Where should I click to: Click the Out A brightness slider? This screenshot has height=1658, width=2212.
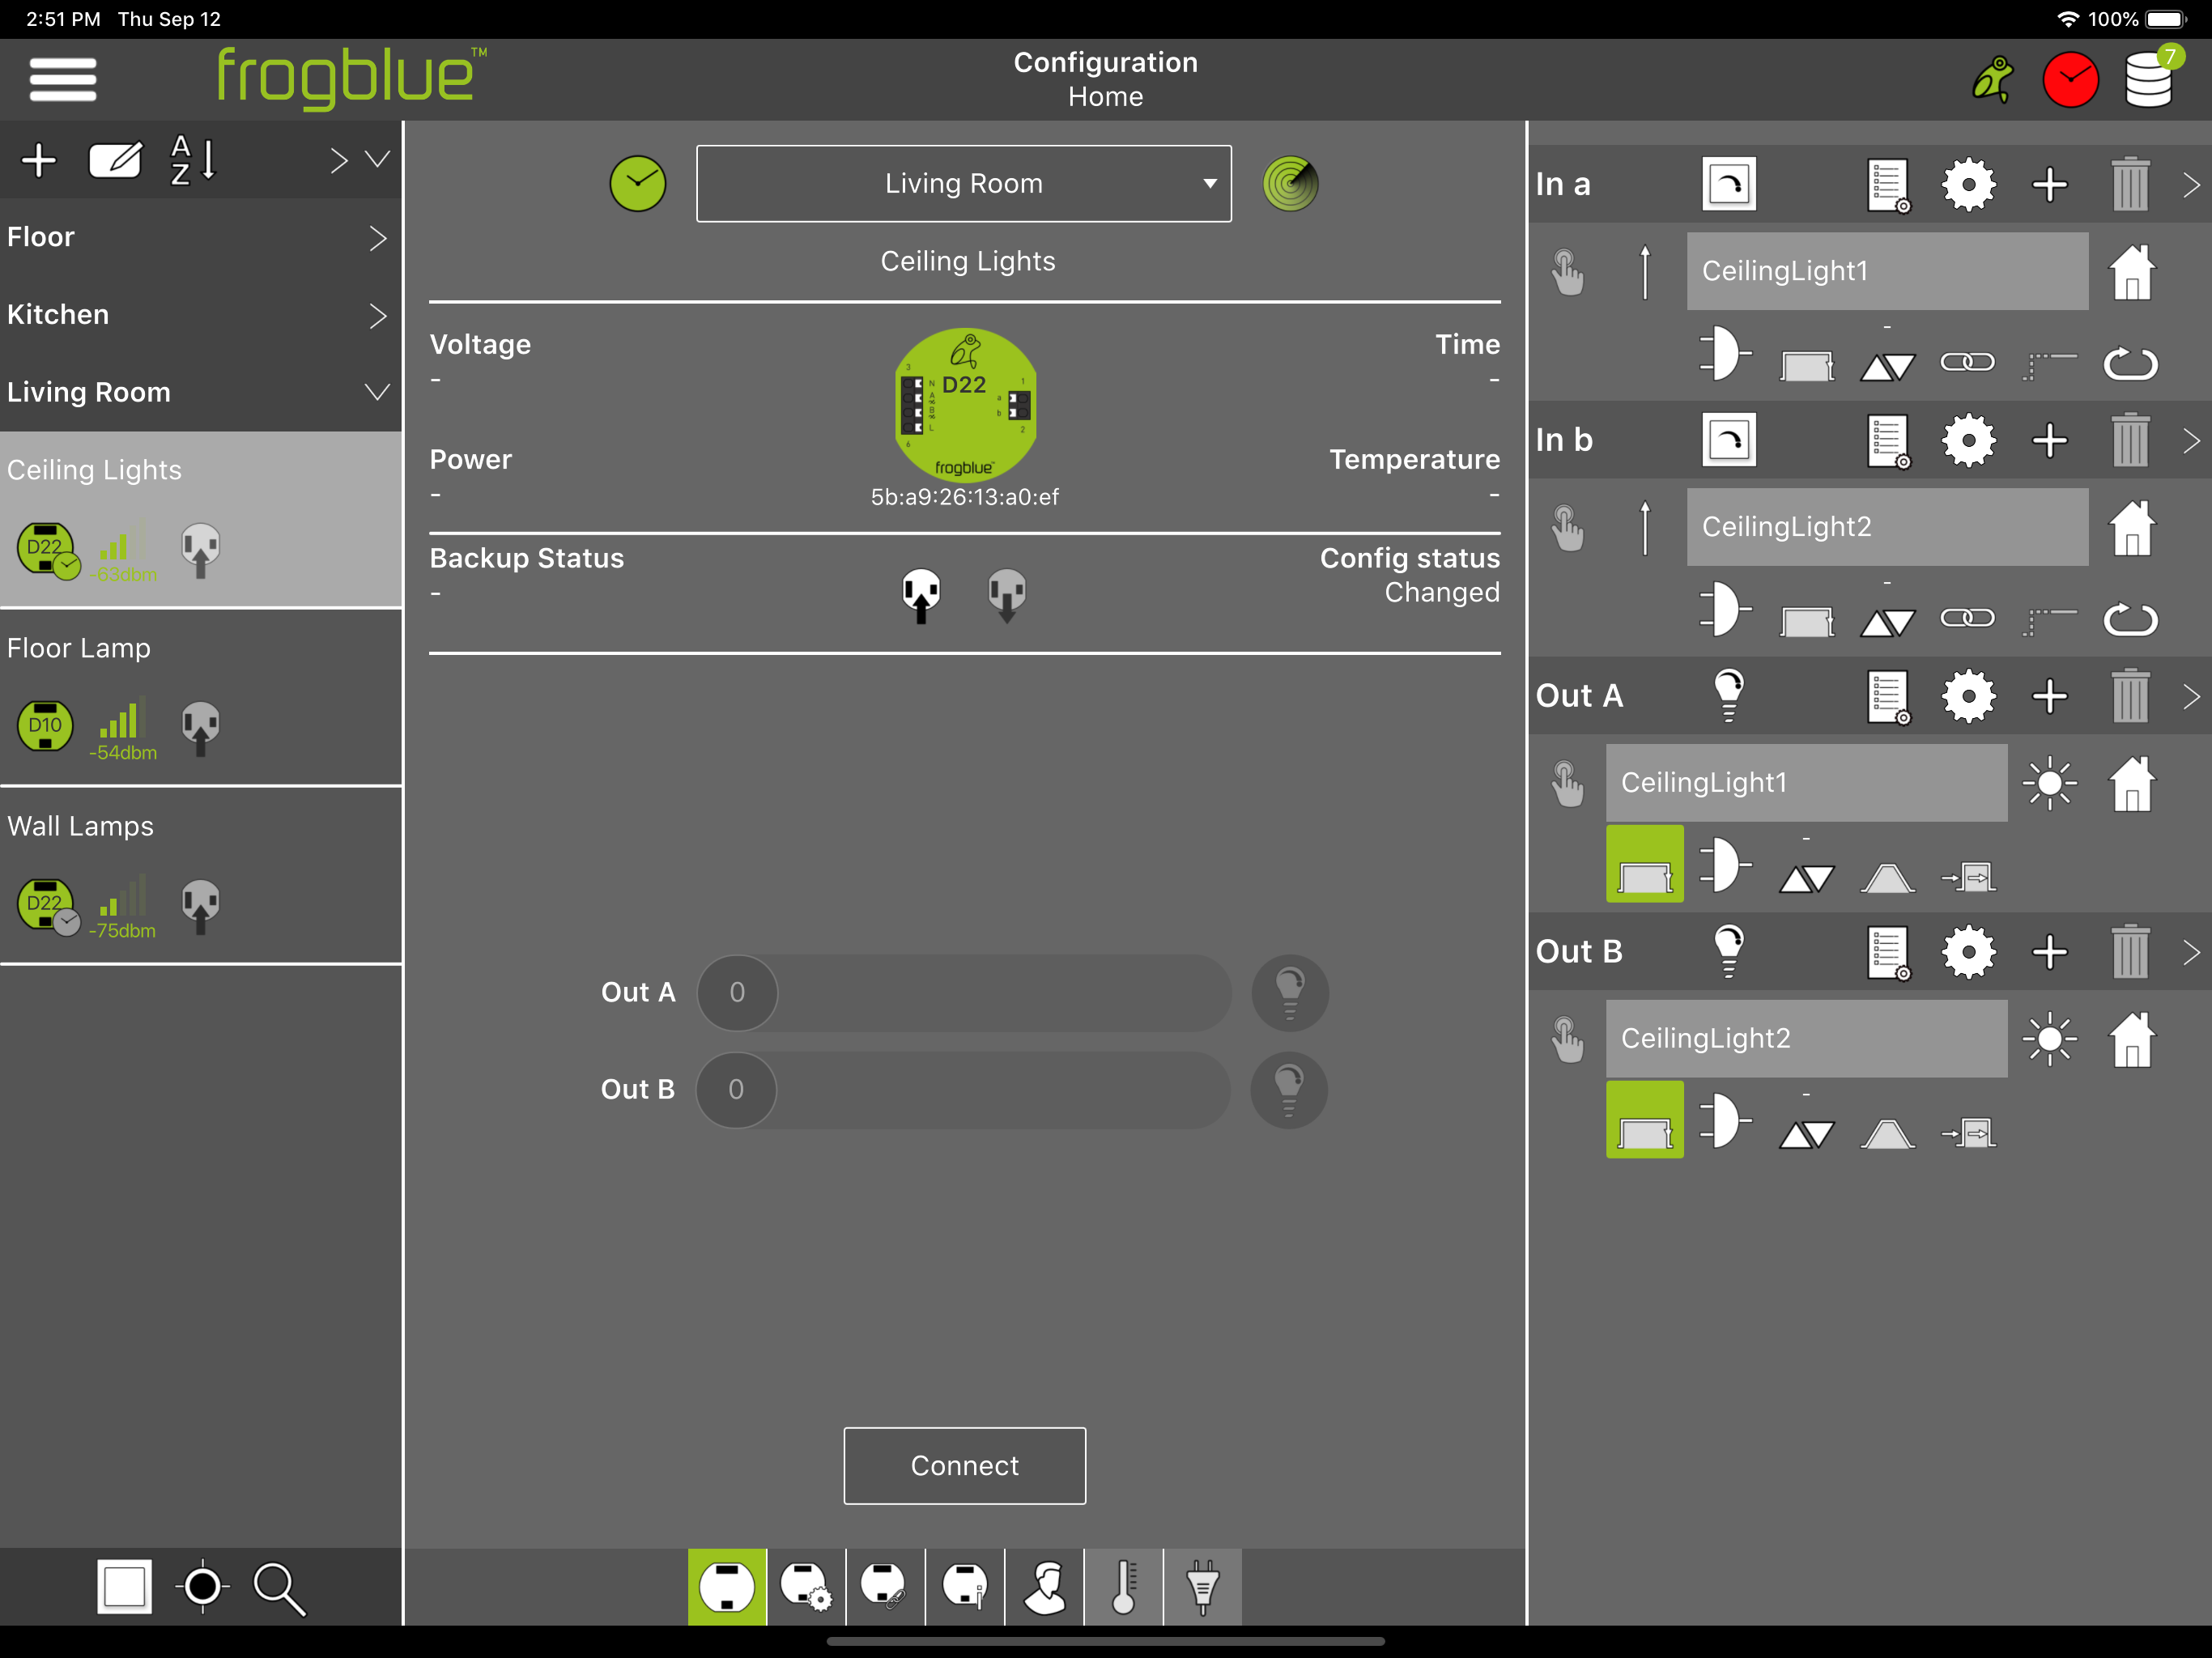964,993
